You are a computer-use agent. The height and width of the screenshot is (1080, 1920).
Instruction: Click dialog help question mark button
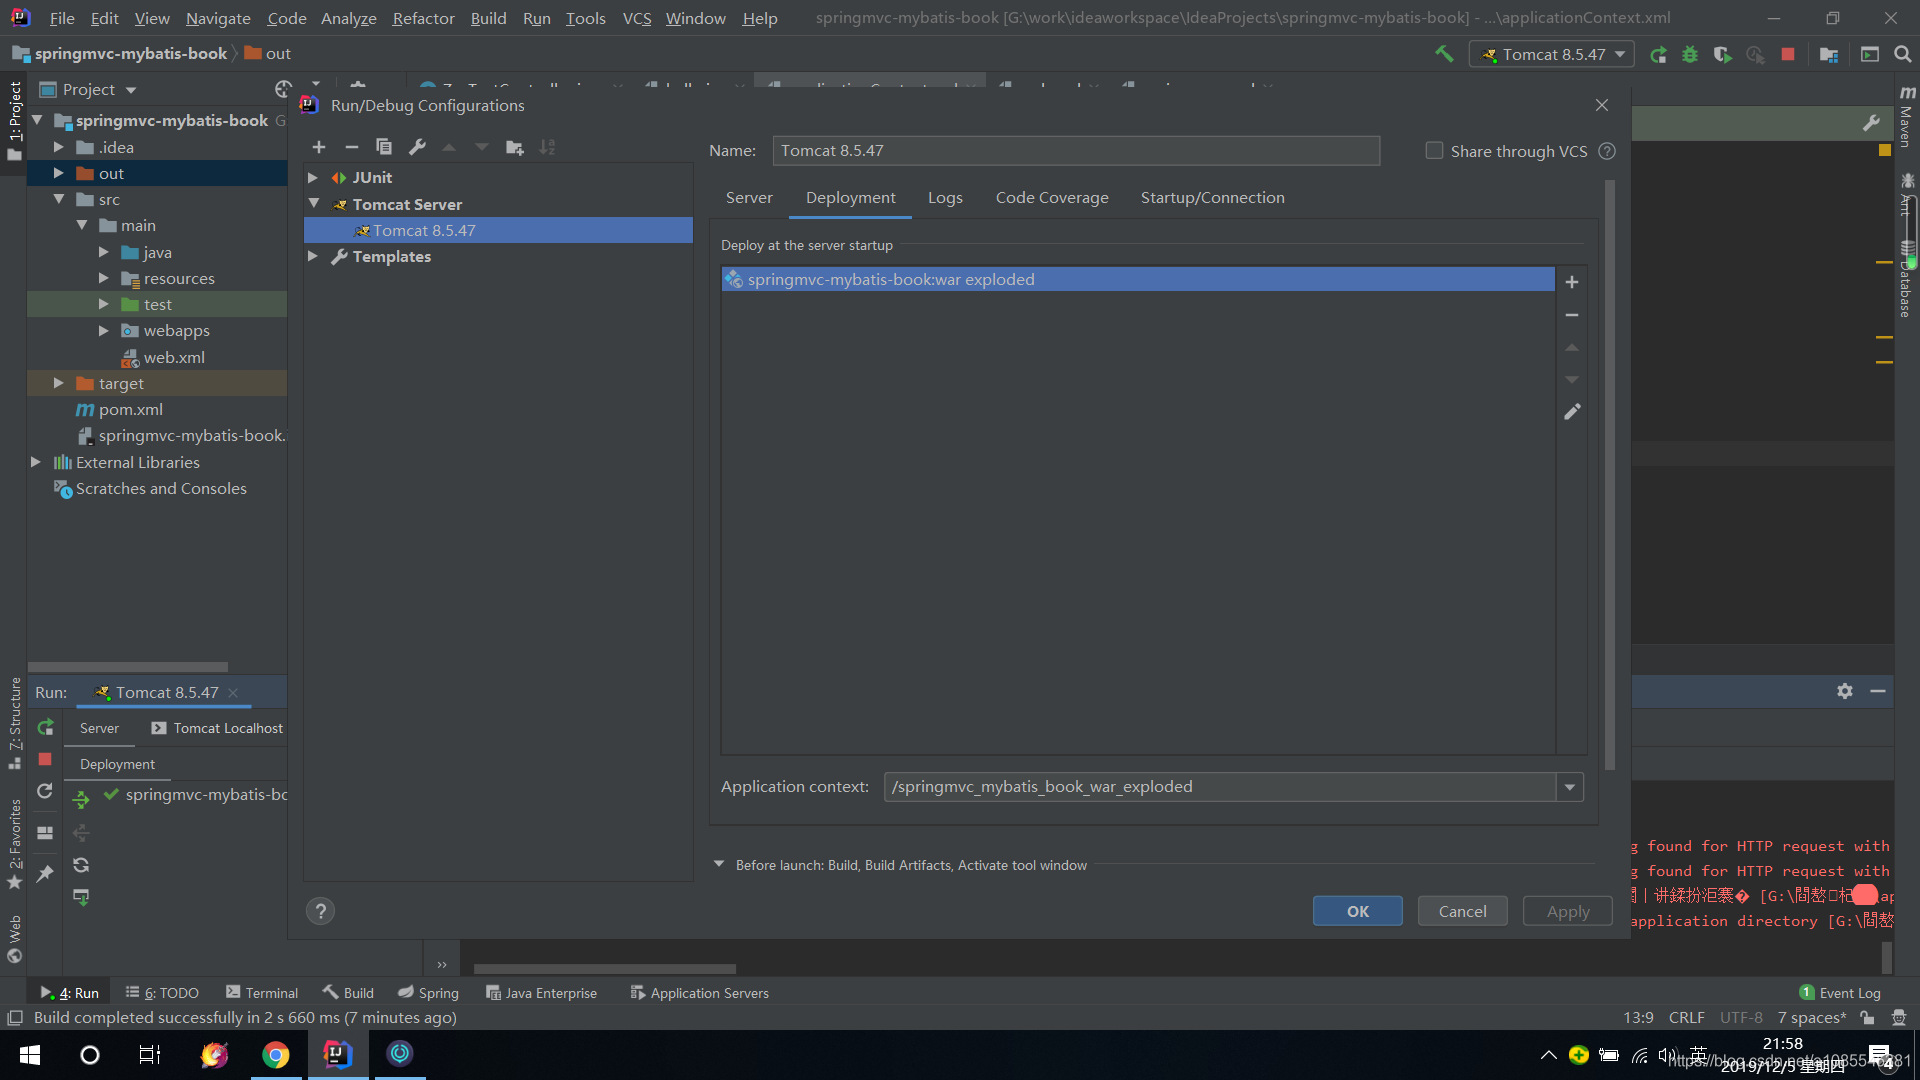(320, 911)
